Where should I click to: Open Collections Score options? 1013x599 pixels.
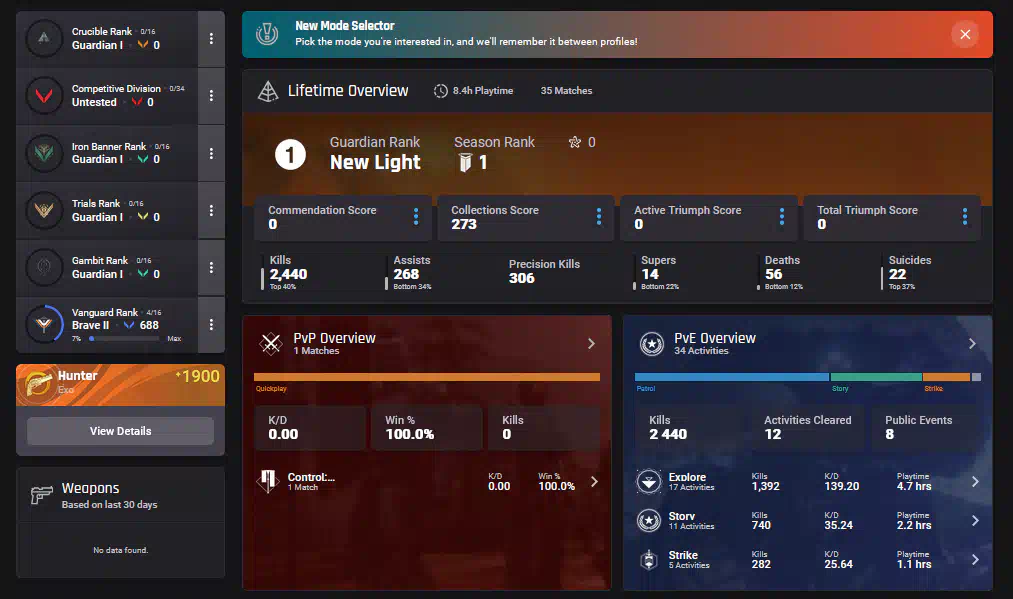point(599,216)
